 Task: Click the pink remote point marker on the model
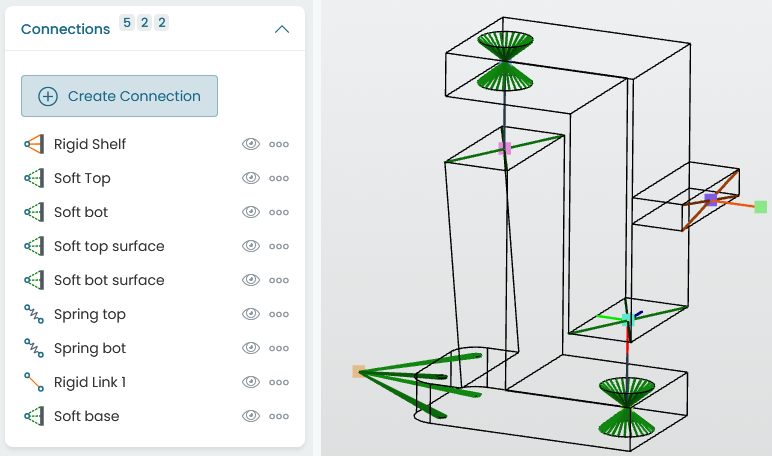click(505, 148)
